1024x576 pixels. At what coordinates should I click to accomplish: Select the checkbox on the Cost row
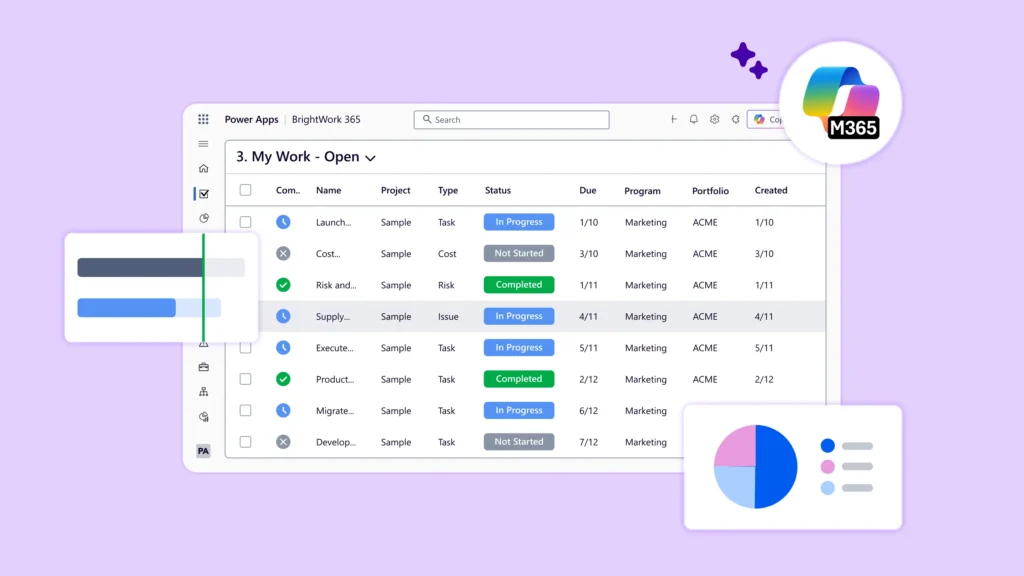245,253
